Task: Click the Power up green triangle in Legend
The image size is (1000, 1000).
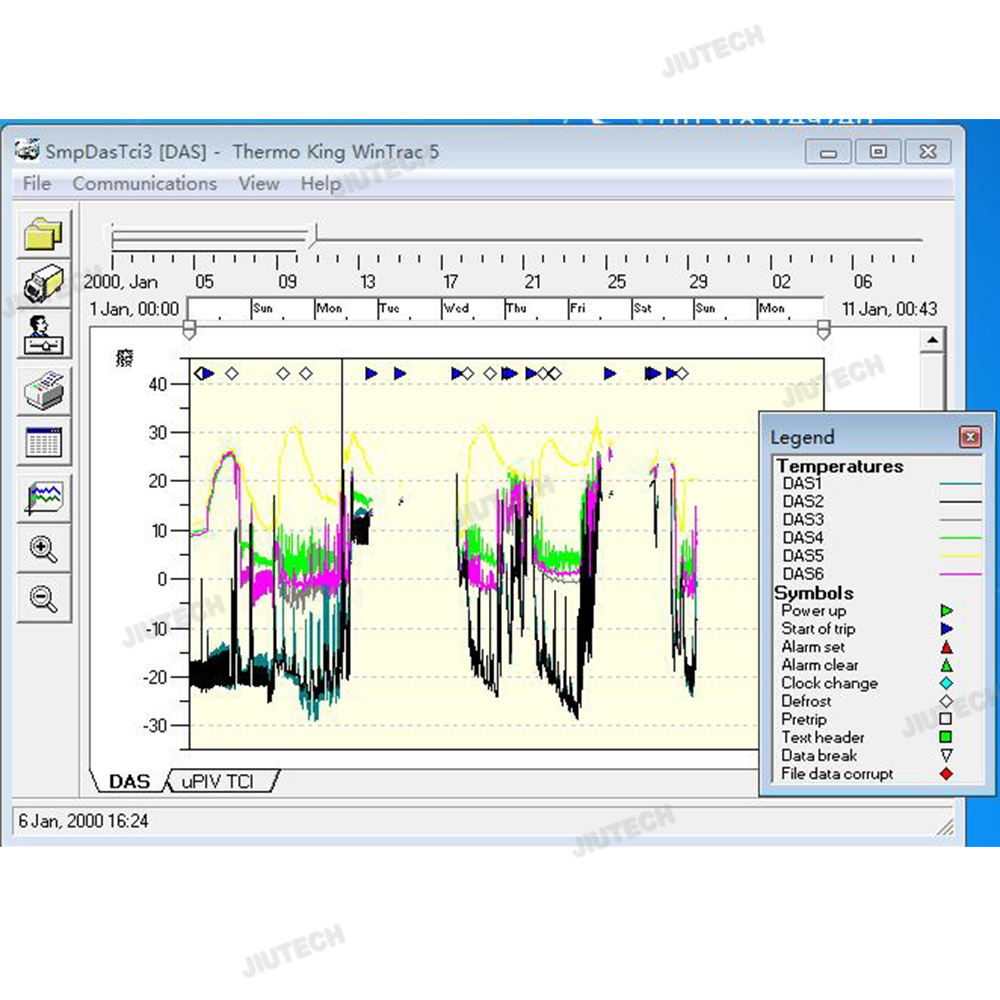Action: point(946,611)
